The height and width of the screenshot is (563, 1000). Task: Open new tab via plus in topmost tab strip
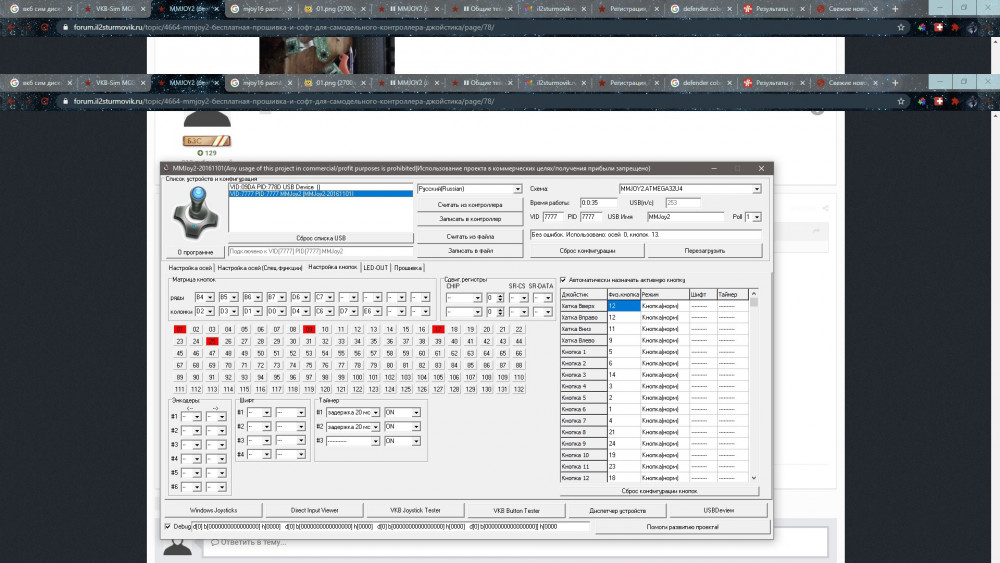point(895,9)
